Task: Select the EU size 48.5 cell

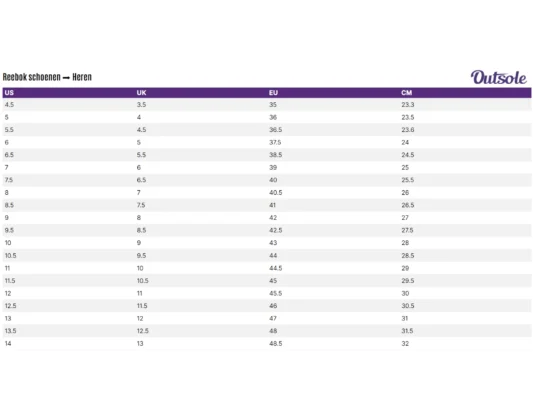Action: click(276, 344)
